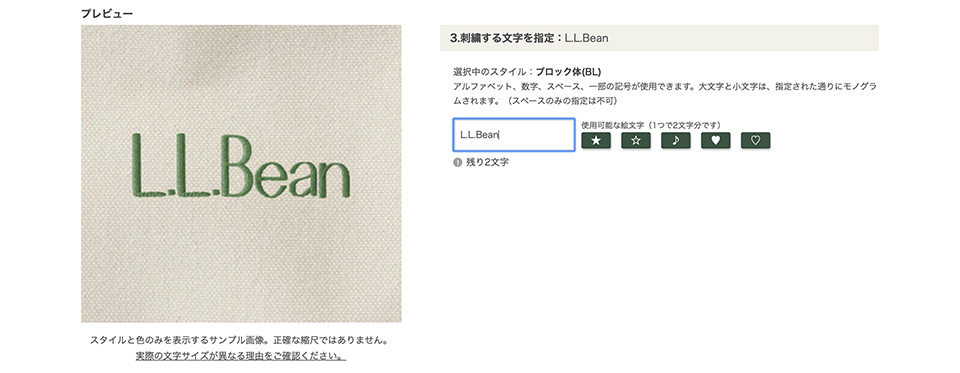This screenshot has height=373, width=960.
Task: Click the プレビュー heading
Action: pyautogui.click(x=107, y=13)
